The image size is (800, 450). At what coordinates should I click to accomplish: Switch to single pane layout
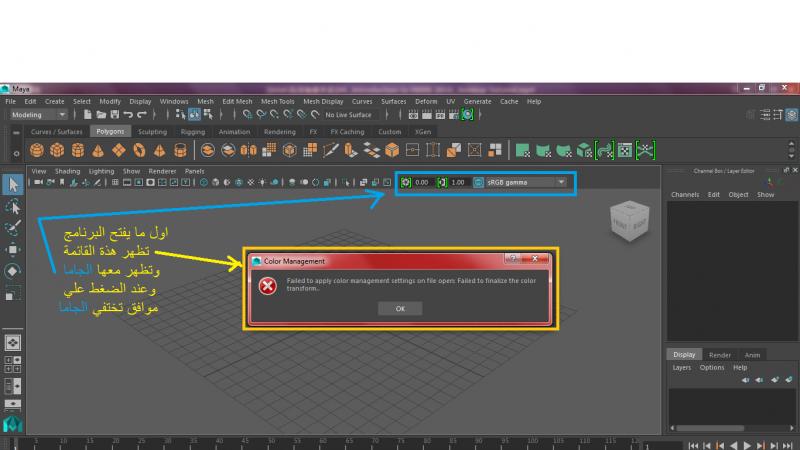(13, 342)
